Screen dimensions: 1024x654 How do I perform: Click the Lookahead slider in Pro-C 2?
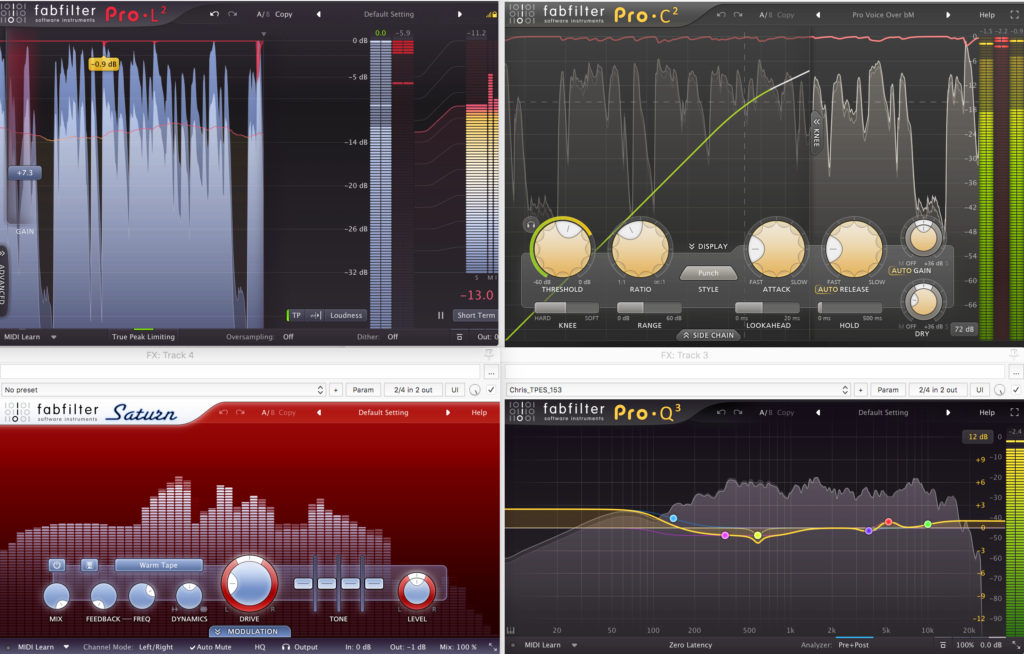click(767, 307)
